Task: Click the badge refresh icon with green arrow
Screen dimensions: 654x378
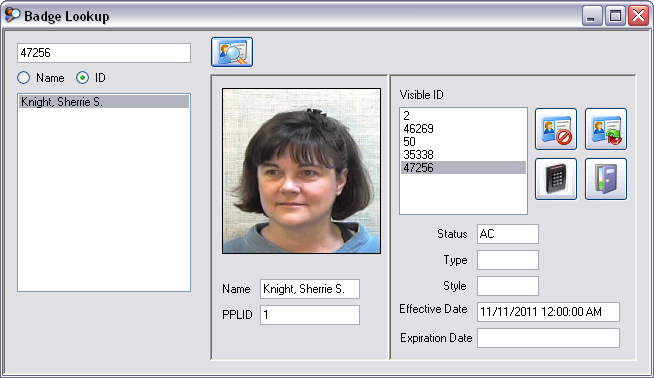Action: 606,129
